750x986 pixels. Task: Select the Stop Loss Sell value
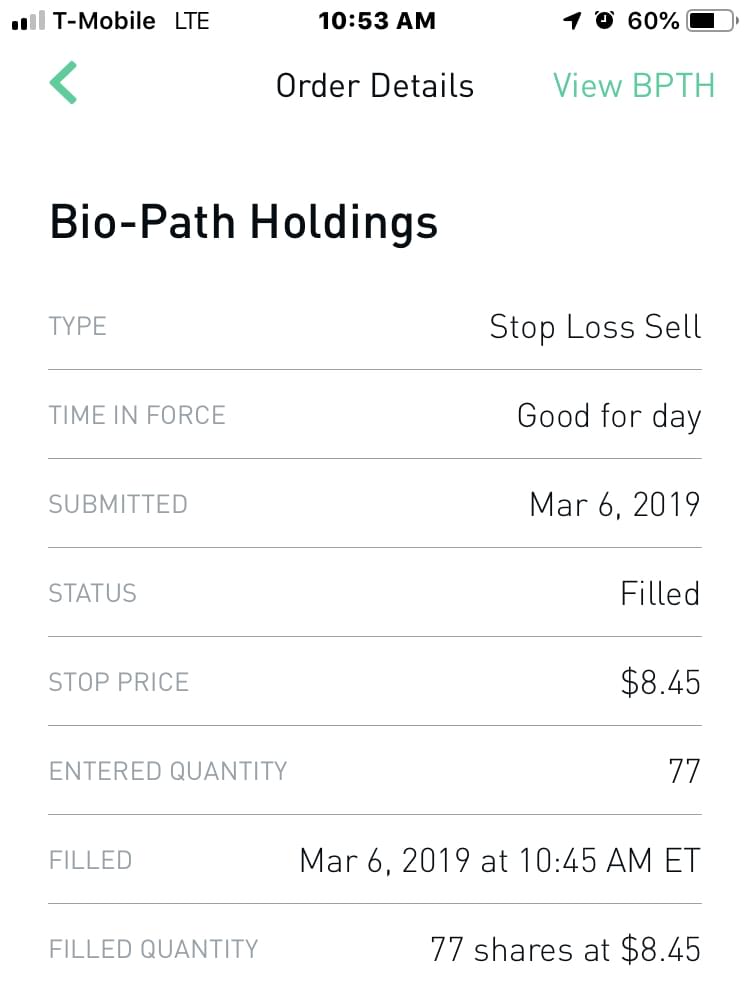tap(595, 327)
